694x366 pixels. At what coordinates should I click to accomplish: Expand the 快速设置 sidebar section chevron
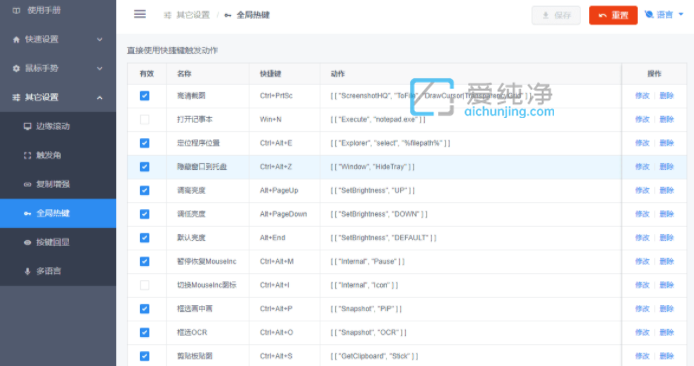pyautogui.click(x=100, y=39)
